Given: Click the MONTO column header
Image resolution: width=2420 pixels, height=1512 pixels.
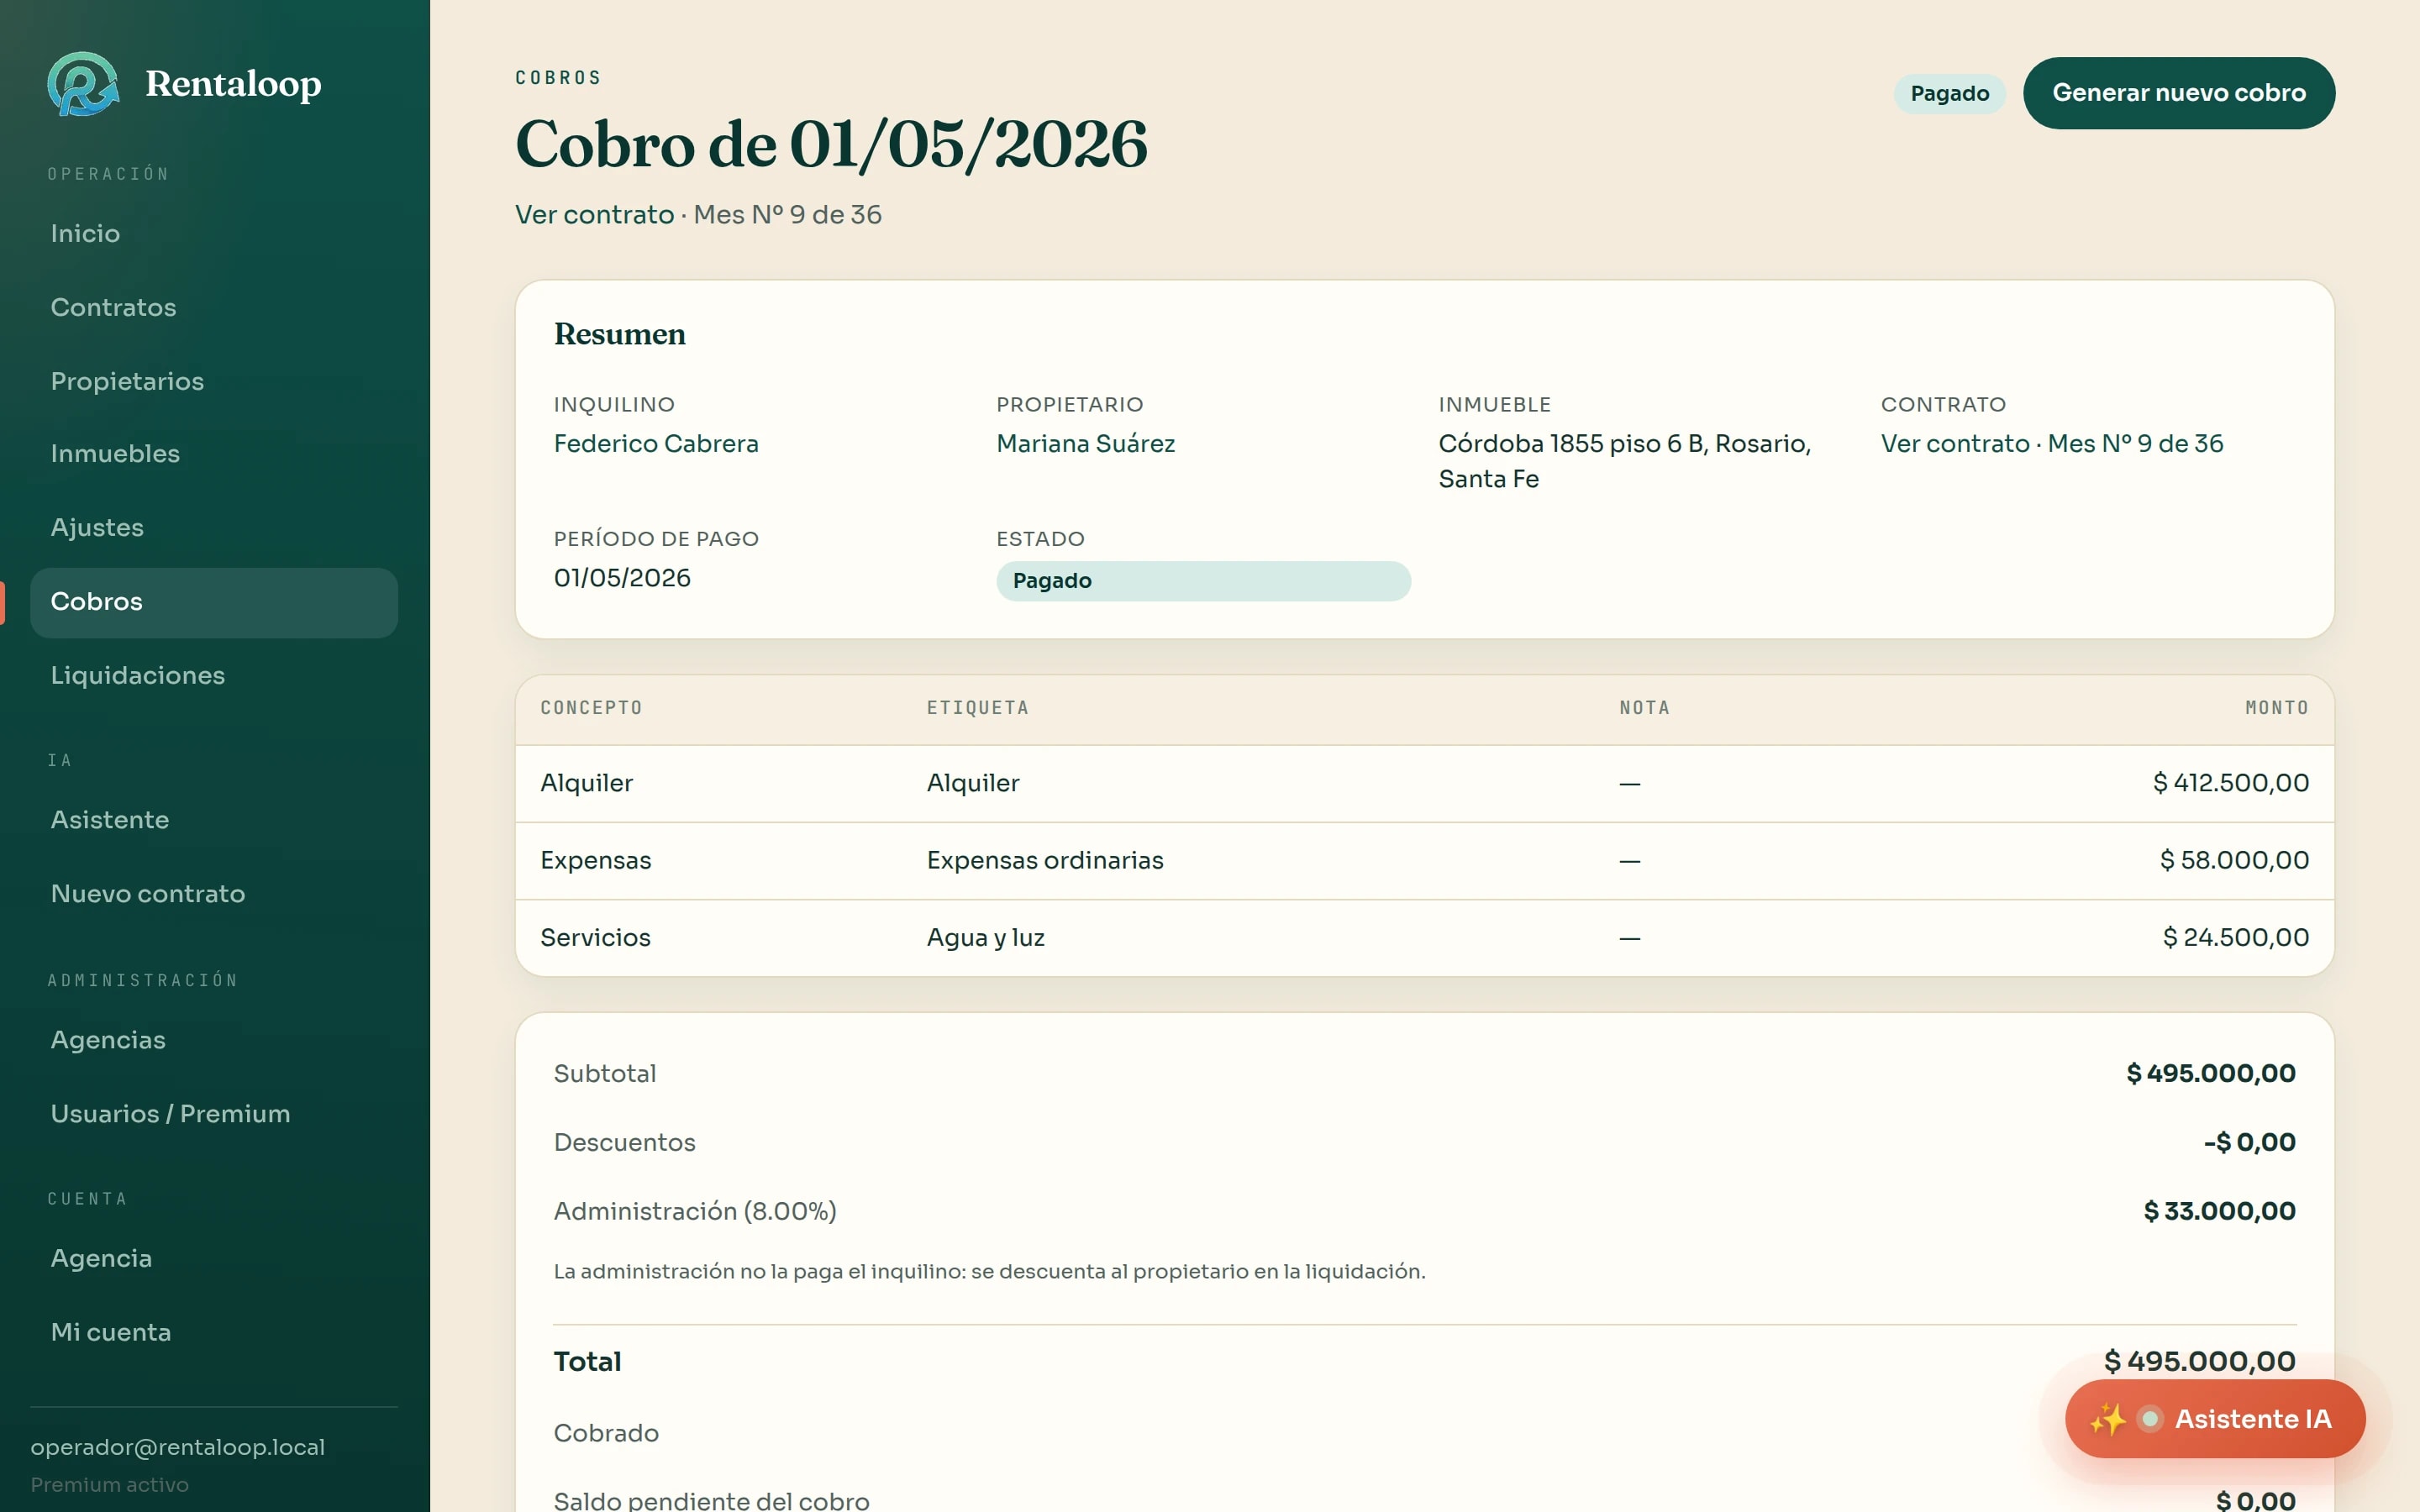Looking at the screenshot, I should point(2277,708).
